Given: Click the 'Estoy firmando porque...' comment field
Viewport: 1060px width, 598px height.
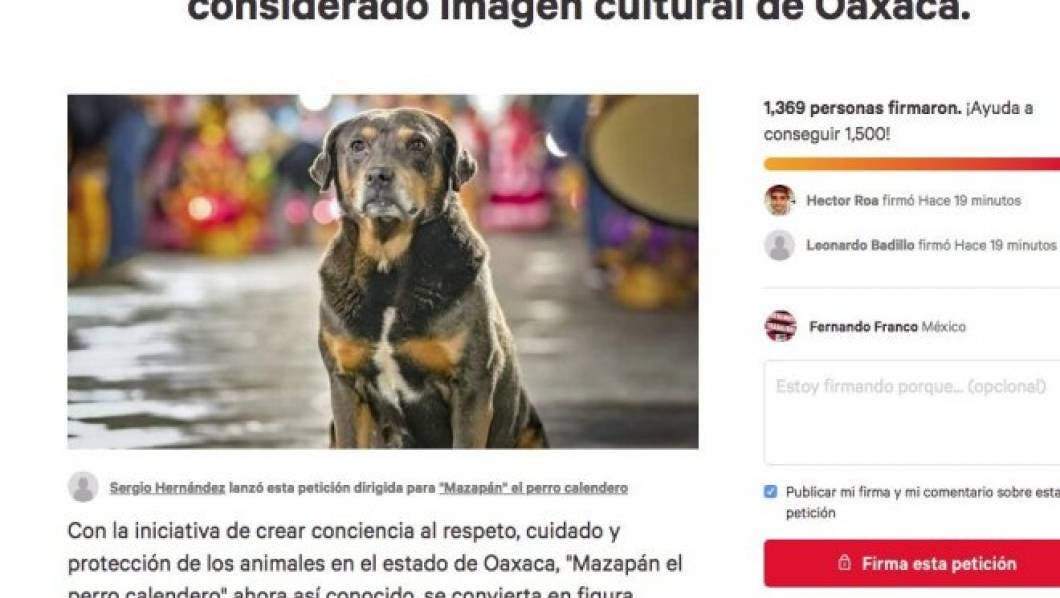Looking at the screenshot, I should (912, 412).
